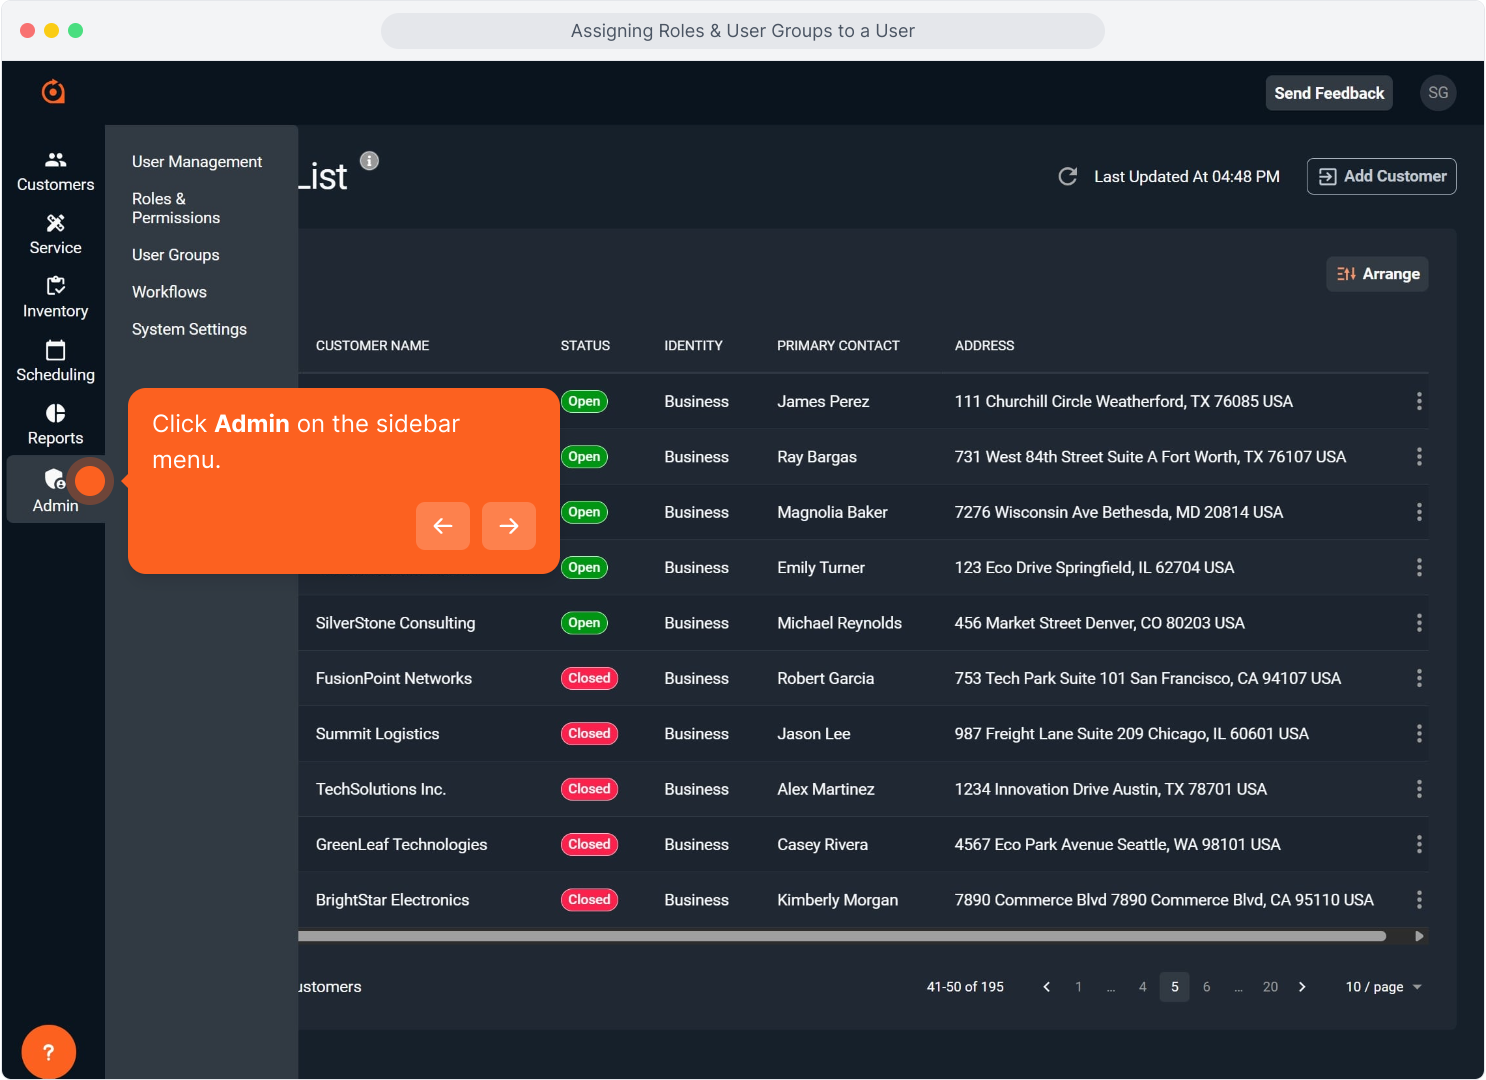Click the horizontal table scrollbar

point(840,937)
